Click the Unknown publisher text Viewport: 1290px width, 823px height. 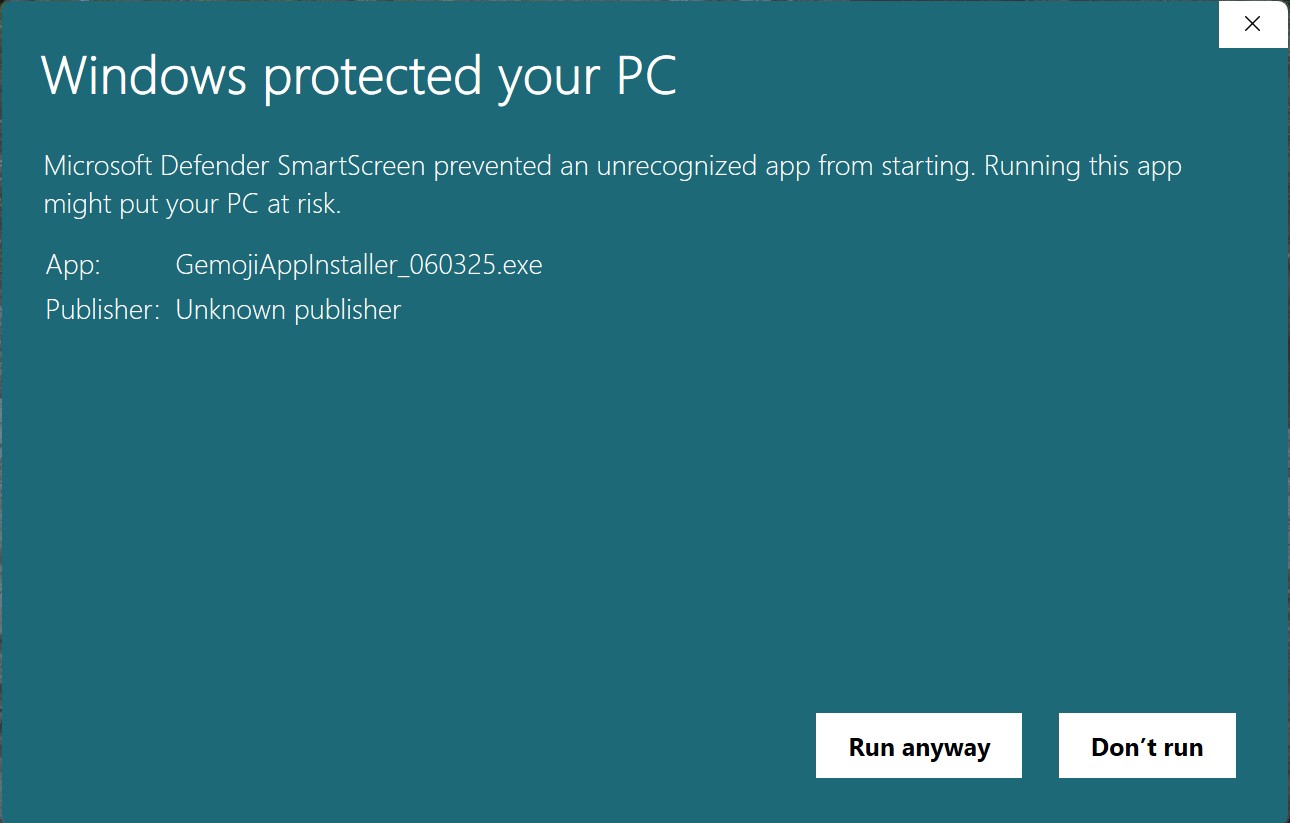[x=288, y=310]
